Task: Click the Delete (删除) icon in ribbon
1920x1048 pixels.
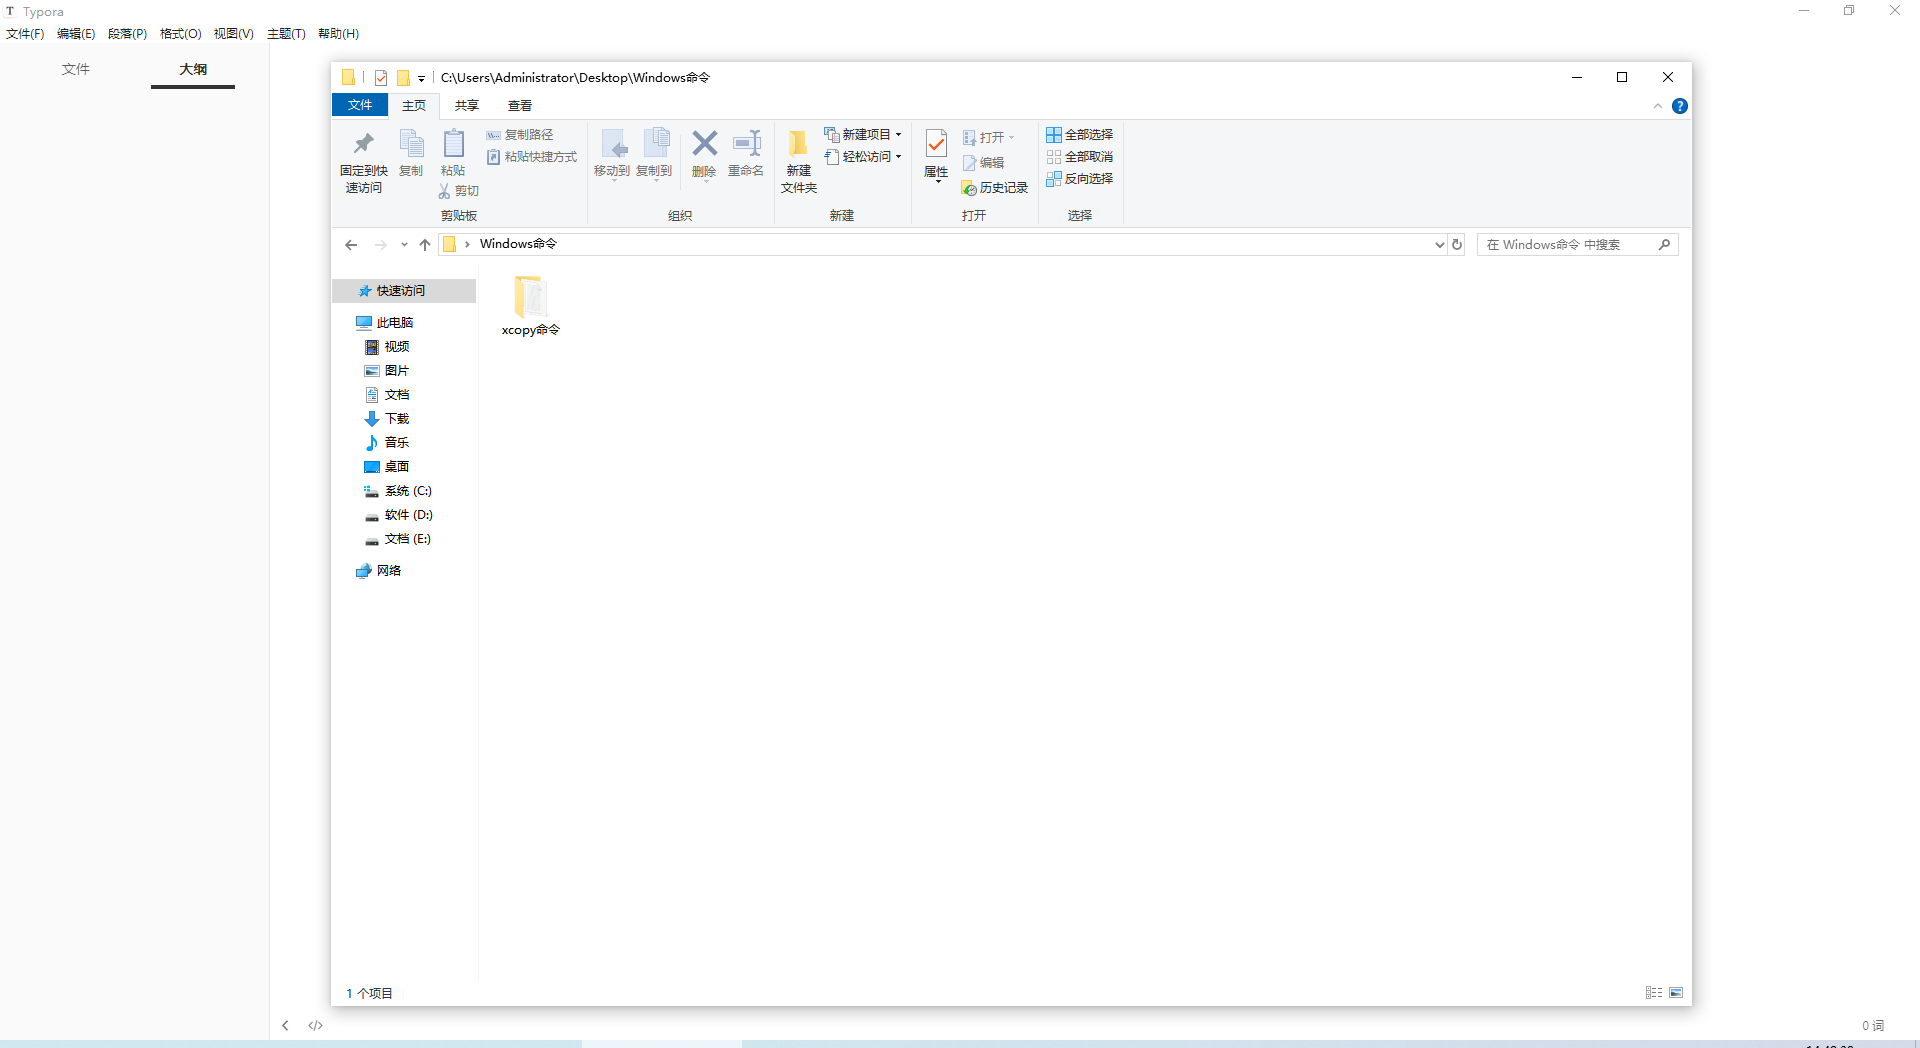Action: point(704,145)
